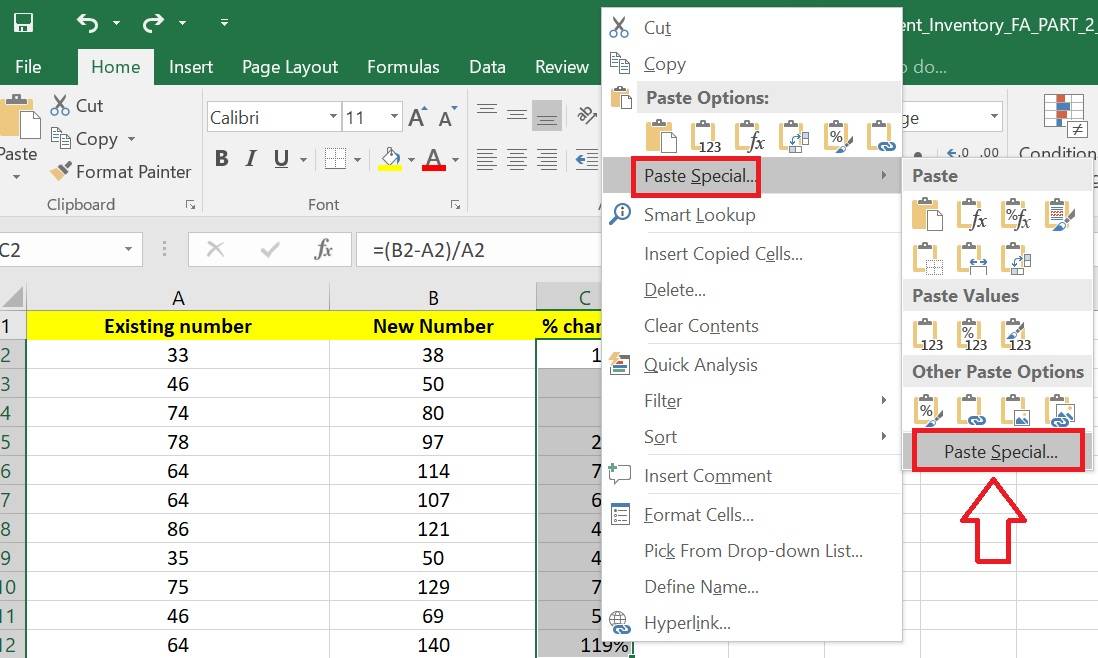Switch to the Insert ribbon tab
1098x658 pixels.
tap(190, 67)
